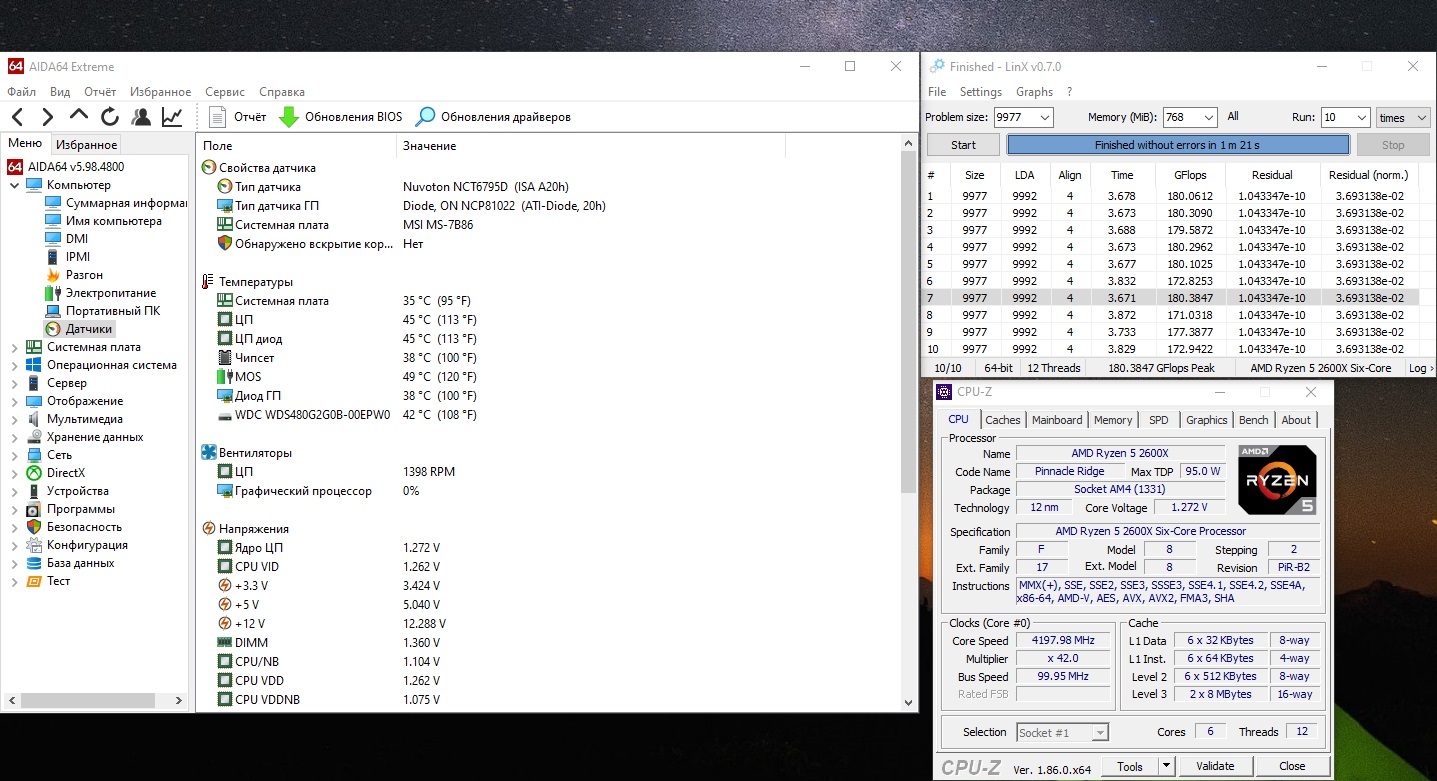Select Портативный ПК tree item

102,311
